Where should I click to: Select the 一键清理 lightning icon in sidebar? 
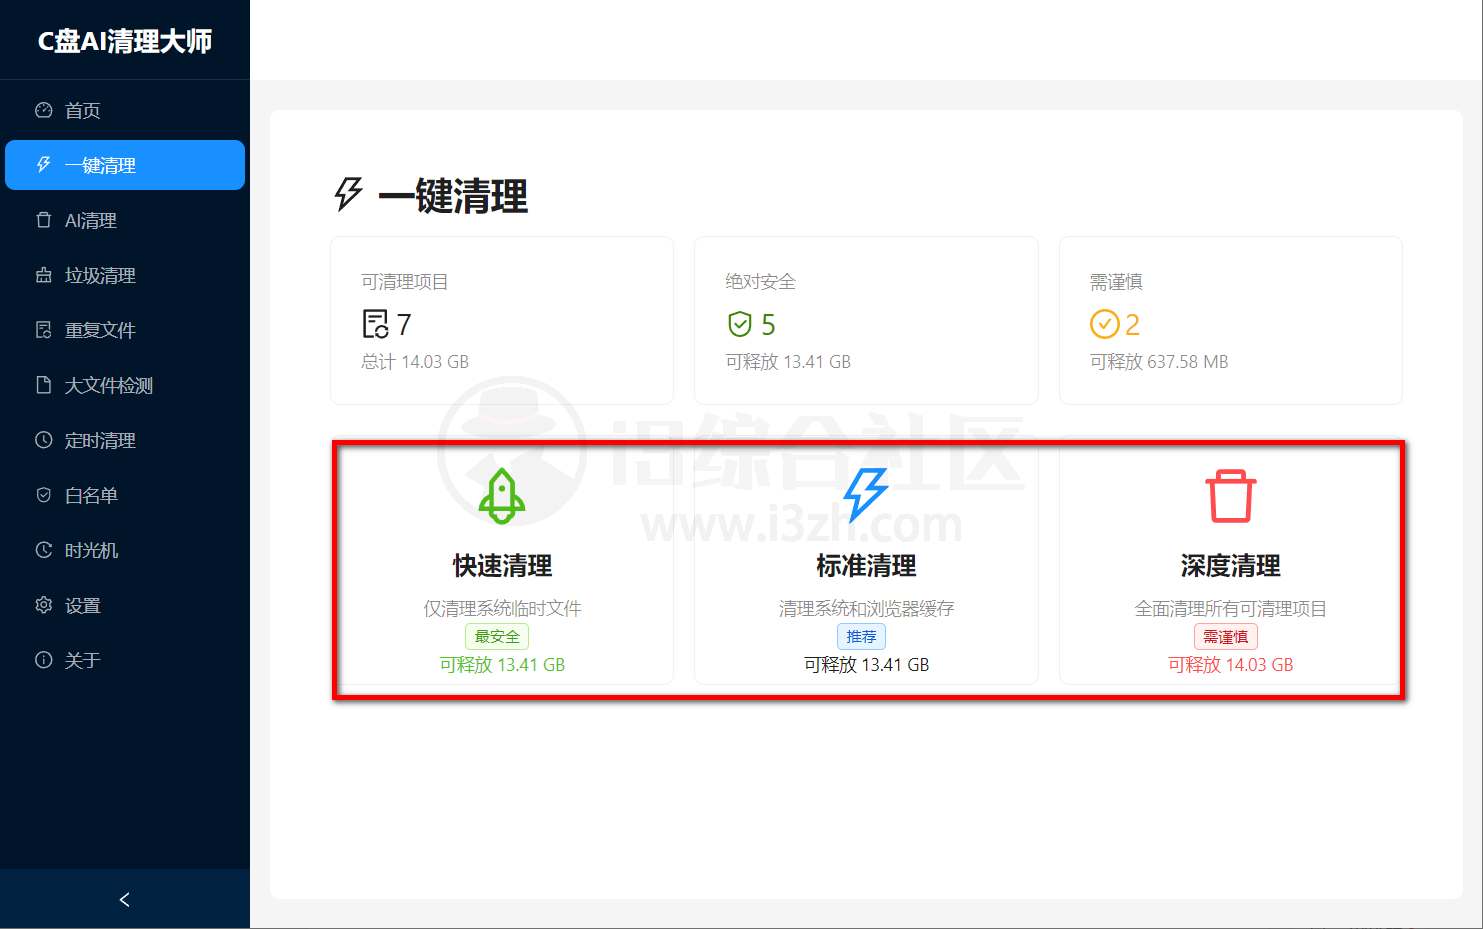(x=41, y=164)
